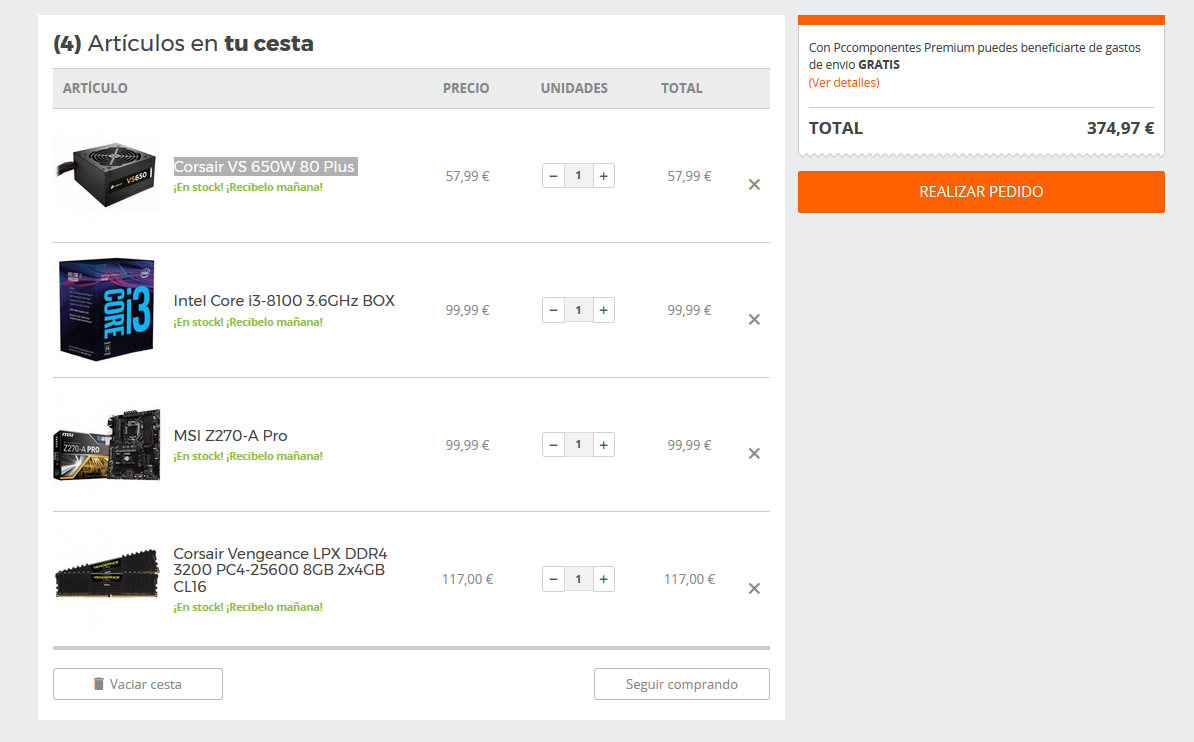This screenshot has height=742, width=1194.
Task: Click the Intel Core i3-8100 quantity field
Action: point(579,310)
